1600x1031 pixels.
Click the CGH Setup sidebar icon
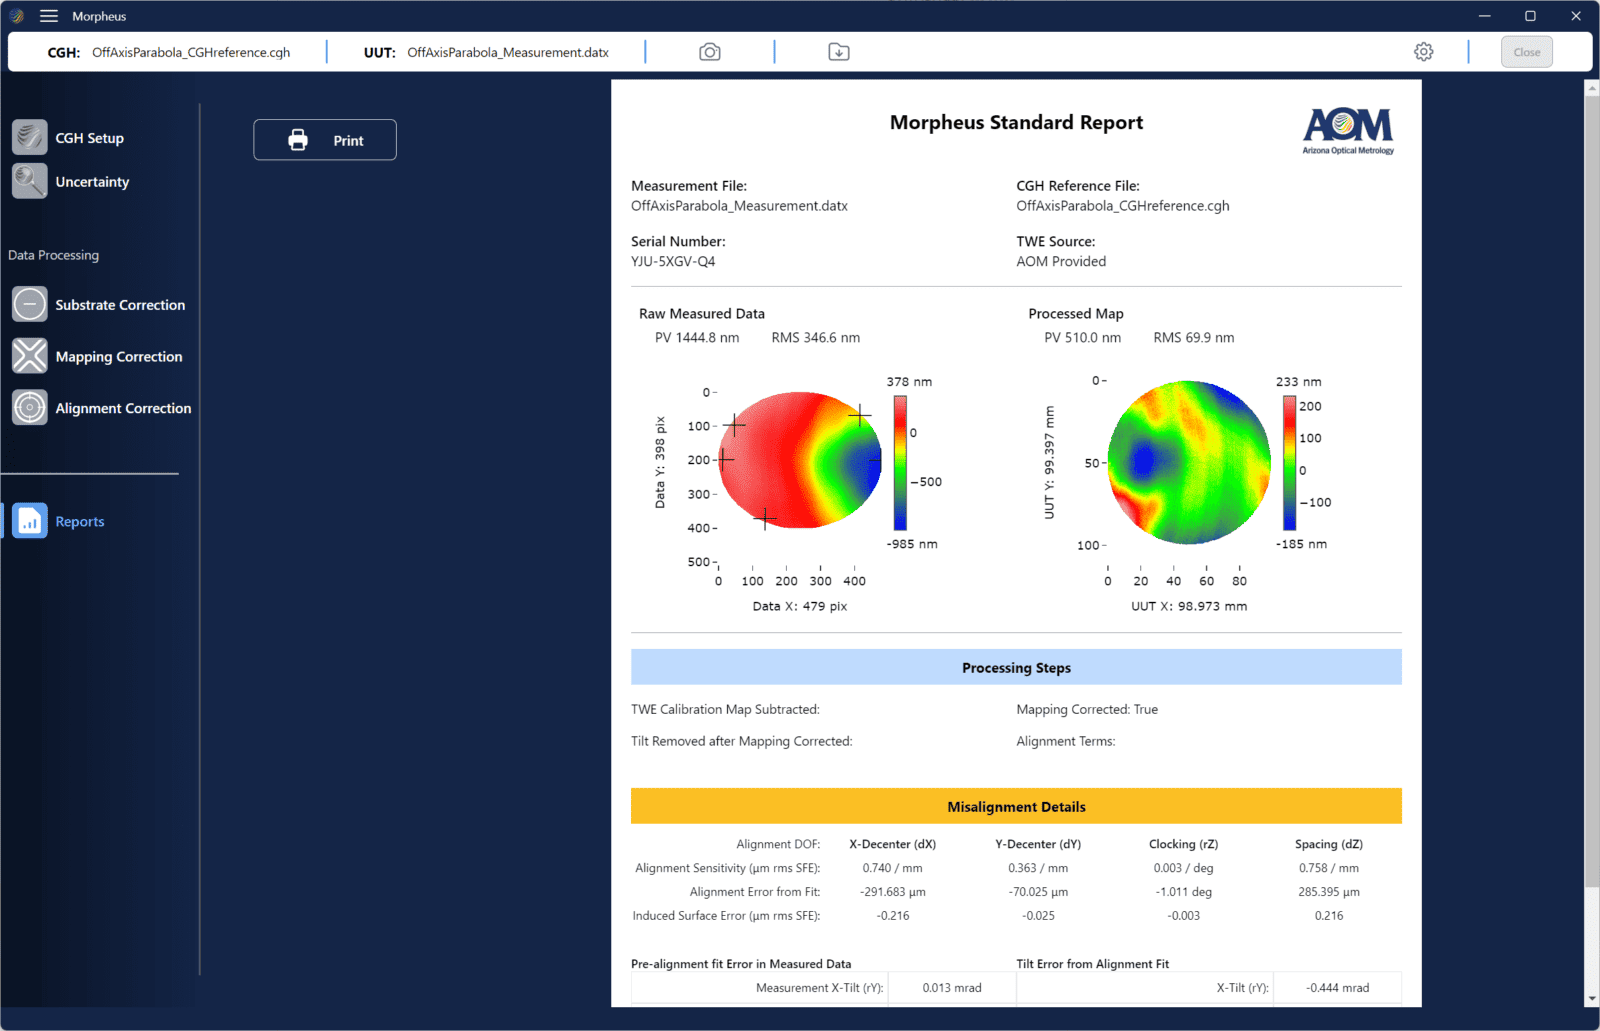tap(30, 137)
